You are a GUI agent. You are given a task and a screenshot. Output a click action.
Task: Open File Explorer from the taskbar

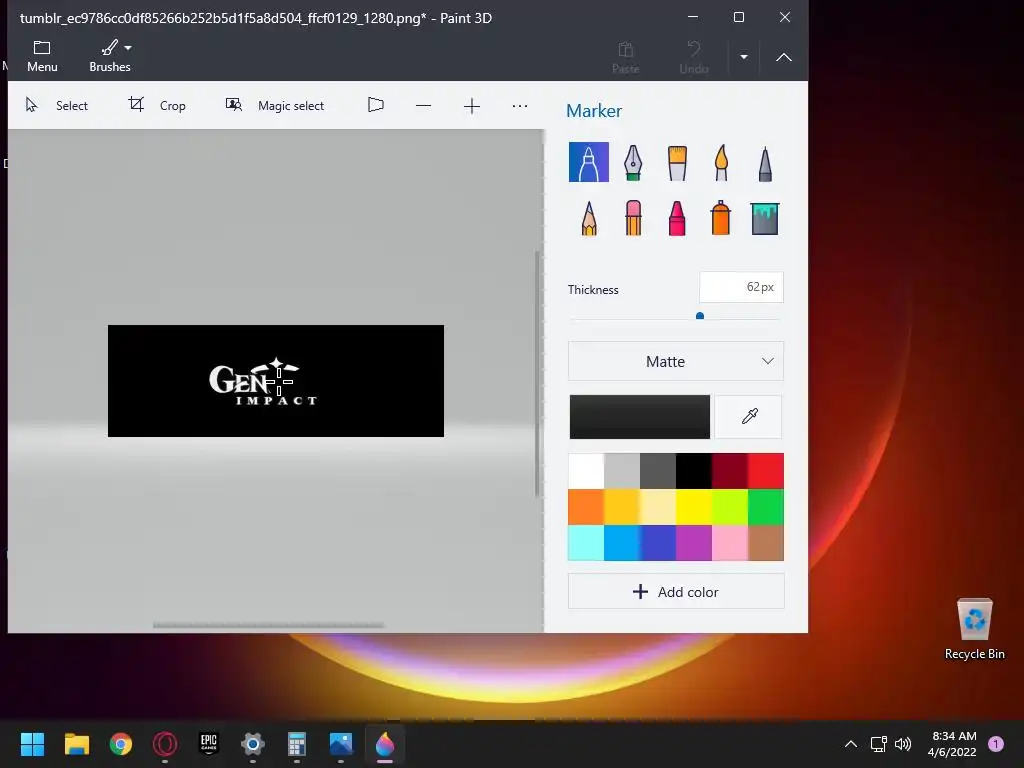[x=76, y=744]
